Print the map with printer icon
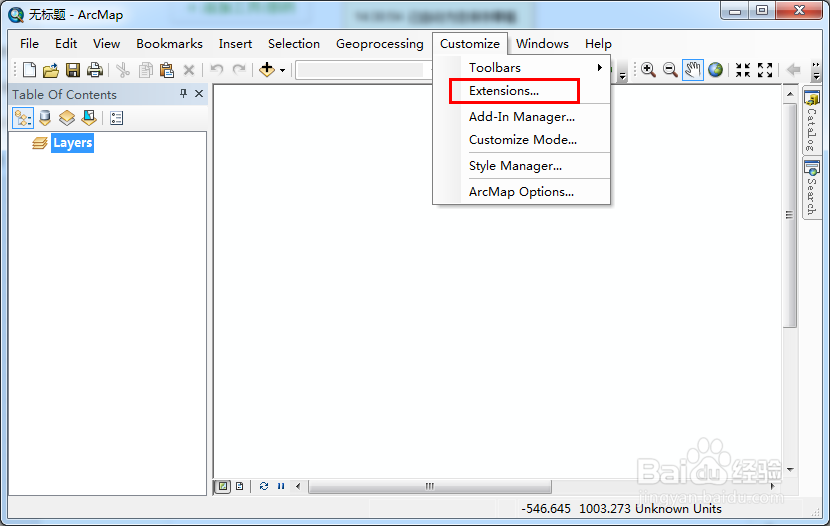This screenshot has height=526, width=830. [x=95, y=70]
